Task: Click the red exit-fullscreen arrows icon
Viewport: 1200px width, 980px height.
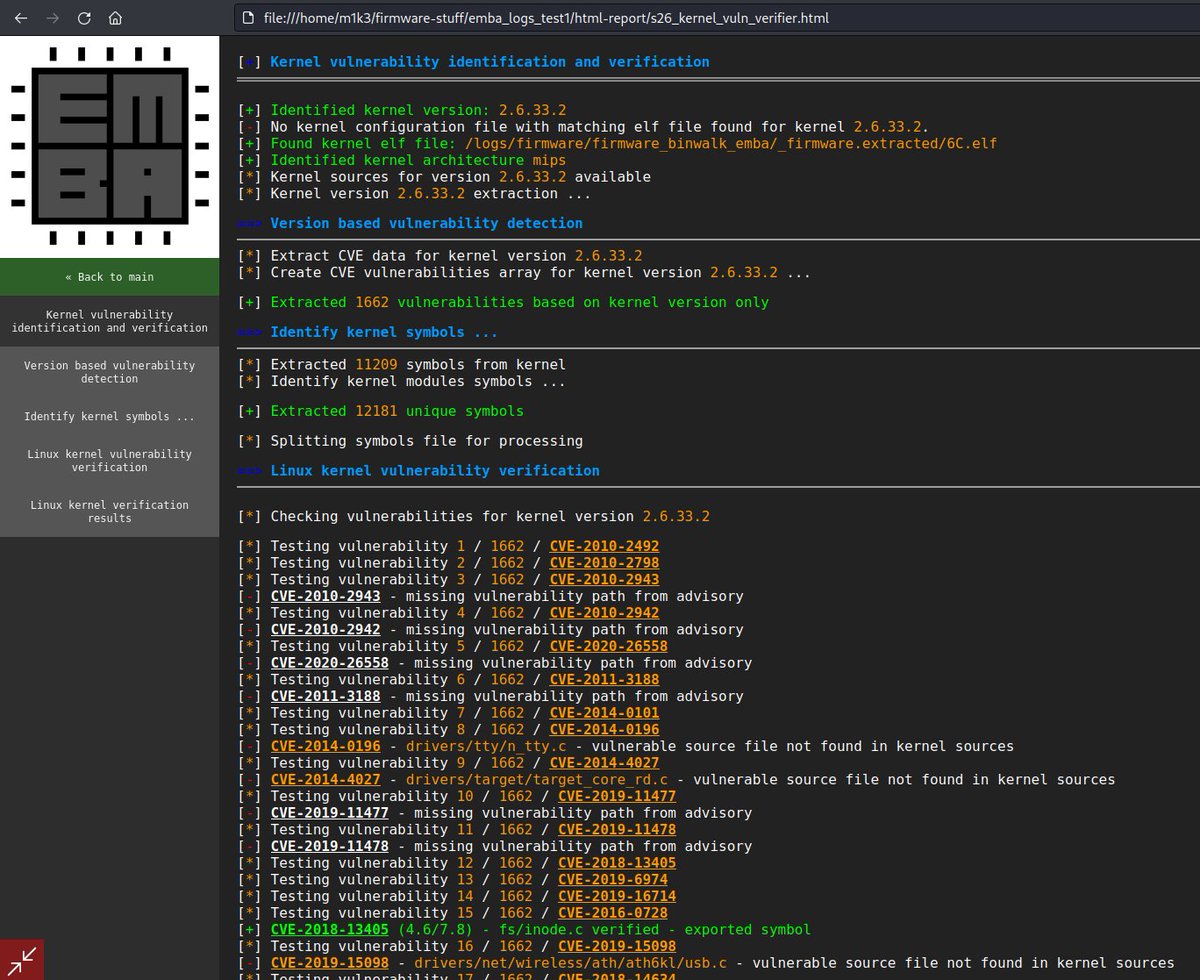Action: [x=20, y=960]
